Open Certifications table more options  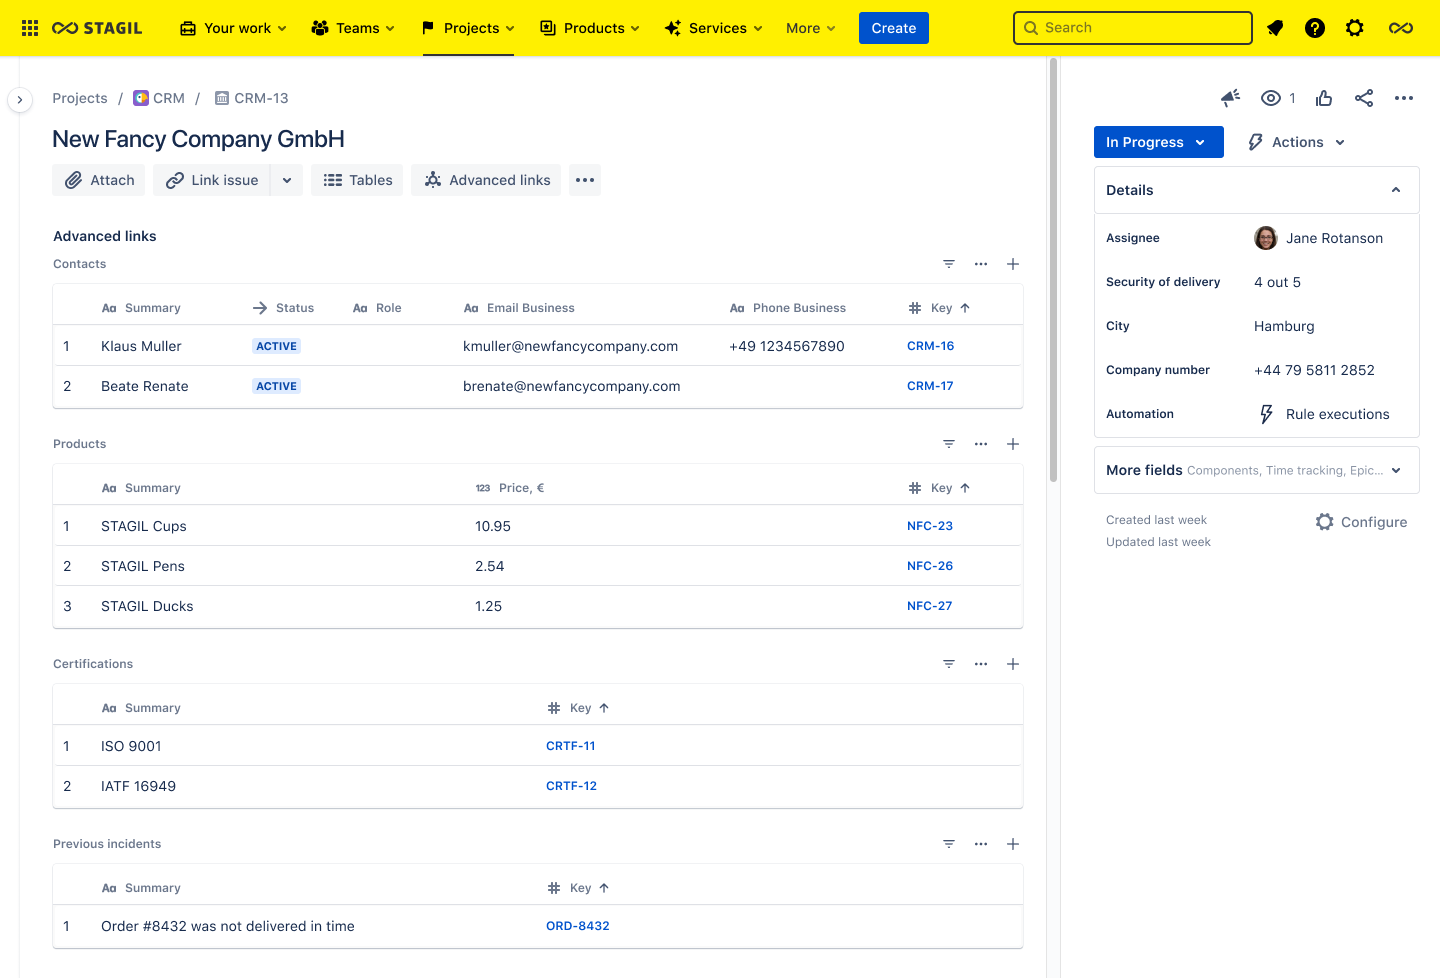[x=981, y=664]
